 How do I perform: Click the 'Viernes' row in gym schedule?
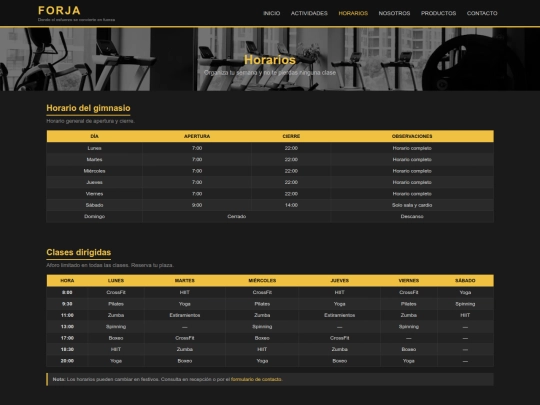coord(270,194)
